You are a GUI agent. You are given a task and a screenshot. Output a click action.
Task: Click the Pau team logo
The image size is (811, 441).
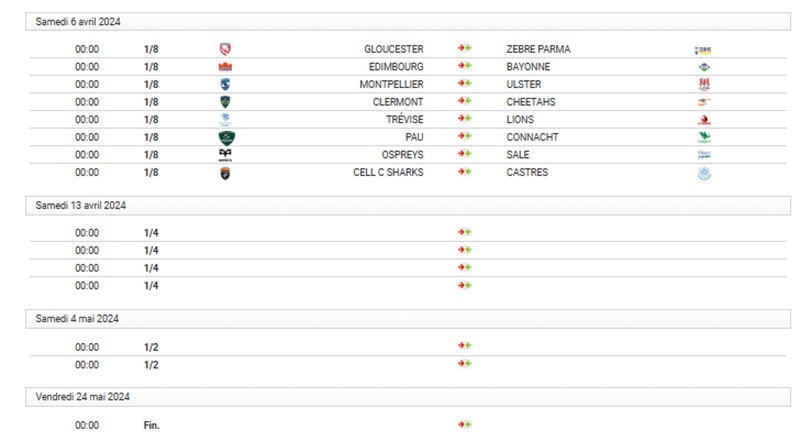226,137
